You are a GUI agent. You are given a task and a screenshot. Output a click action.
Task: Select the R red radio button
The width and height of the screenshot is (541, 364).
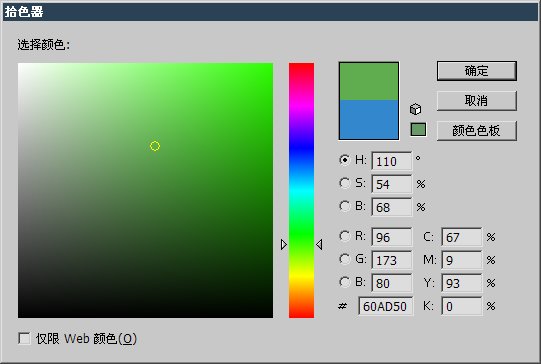pyautogui.click(x=344, y=236)
